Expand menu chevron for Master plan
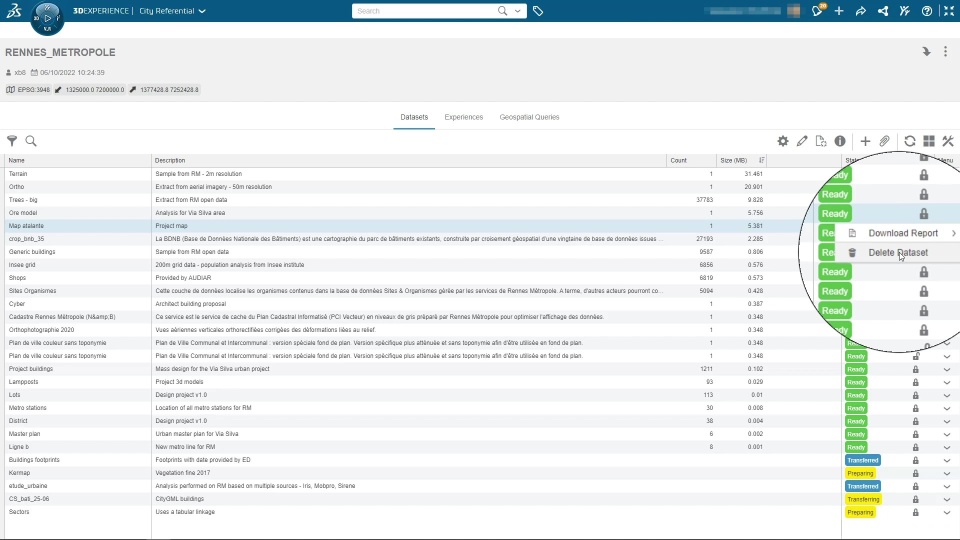 [x=947, y=434]
